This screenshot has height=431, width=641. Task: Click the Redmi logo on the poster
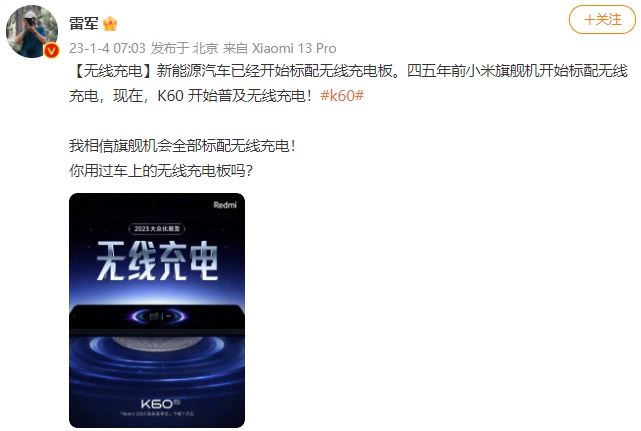click(225, 205)
